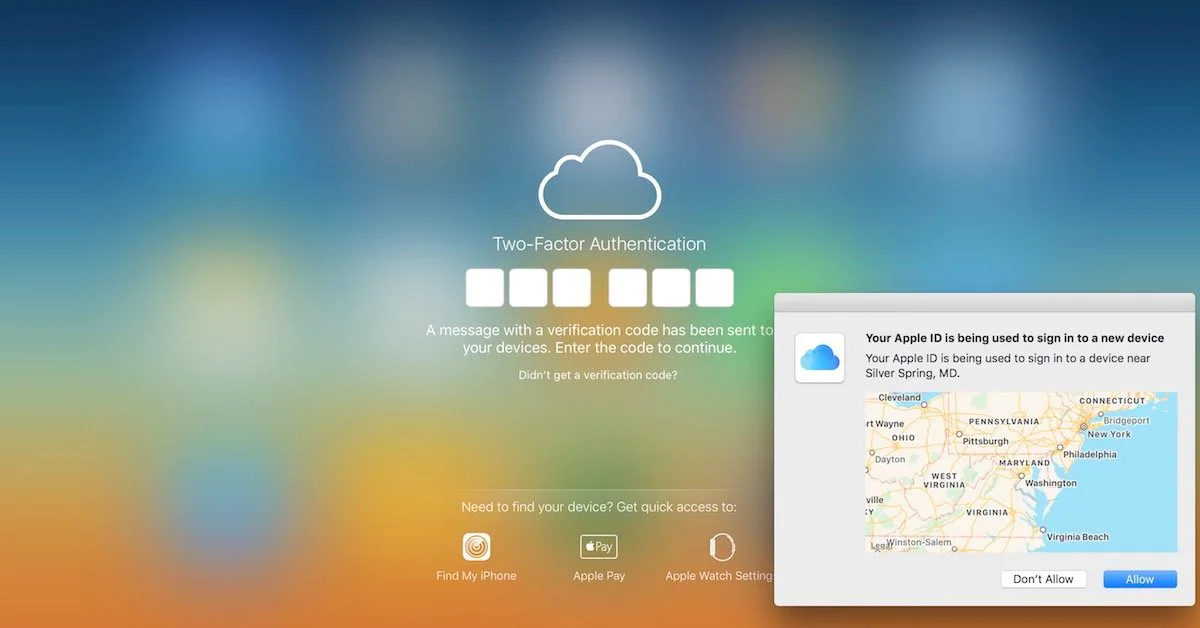Click the Find My iPhone label

point(477,576)
